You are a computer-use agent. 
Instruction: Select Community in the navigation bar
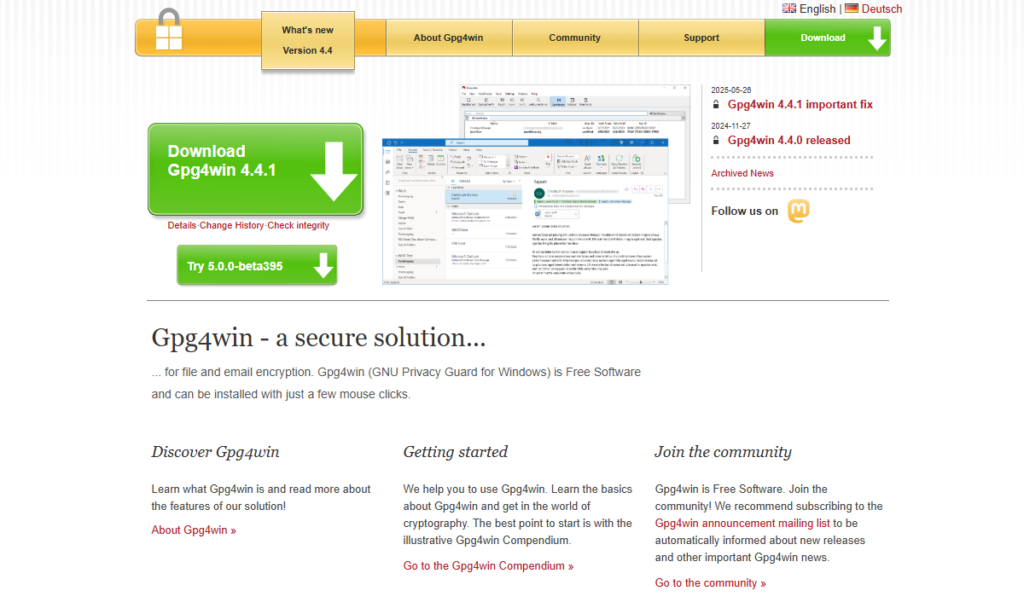[575, 38]
